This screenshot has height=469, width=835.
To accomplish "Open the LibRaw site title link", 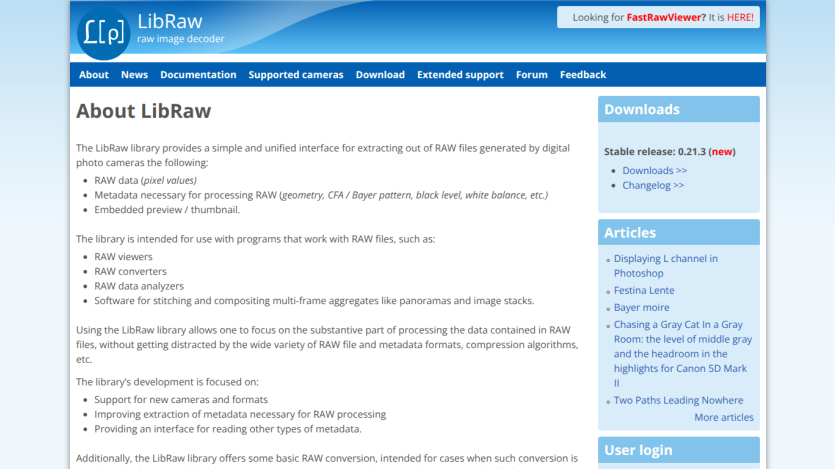I will tap(169, 21).
